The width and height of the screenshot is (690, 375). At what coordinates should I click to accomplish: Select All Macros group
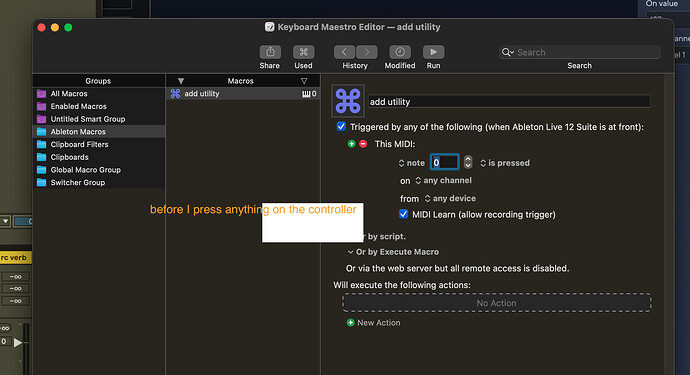99,94
